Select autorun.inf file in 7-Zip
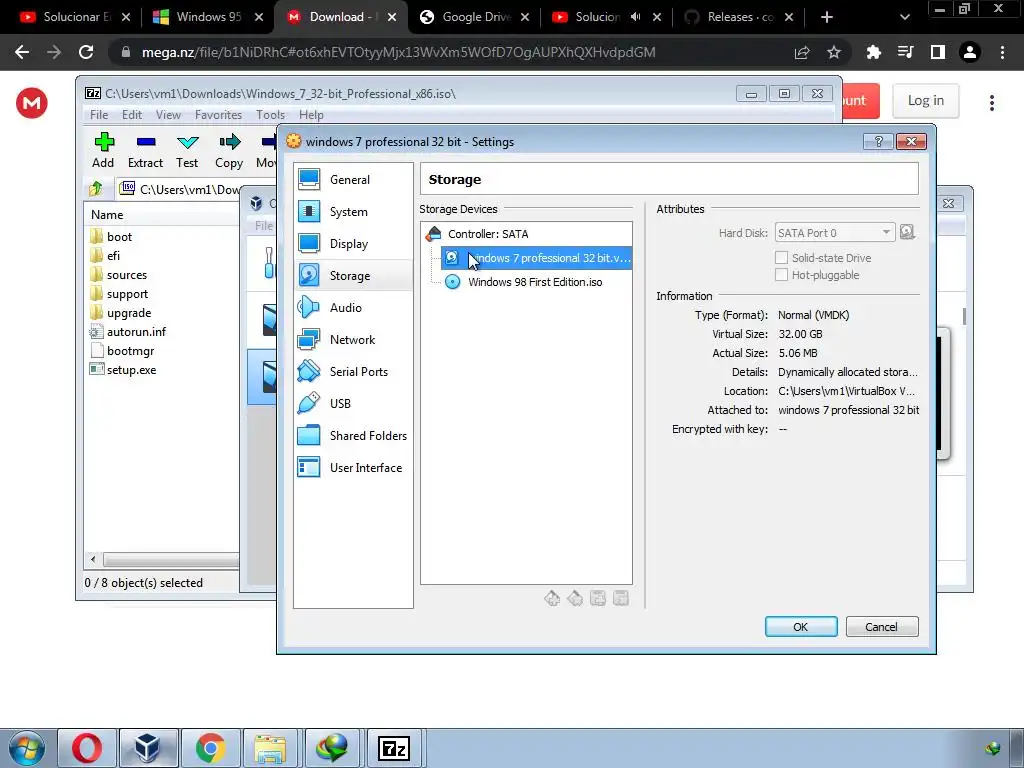 pyautogui.click(x=128, y=332)
